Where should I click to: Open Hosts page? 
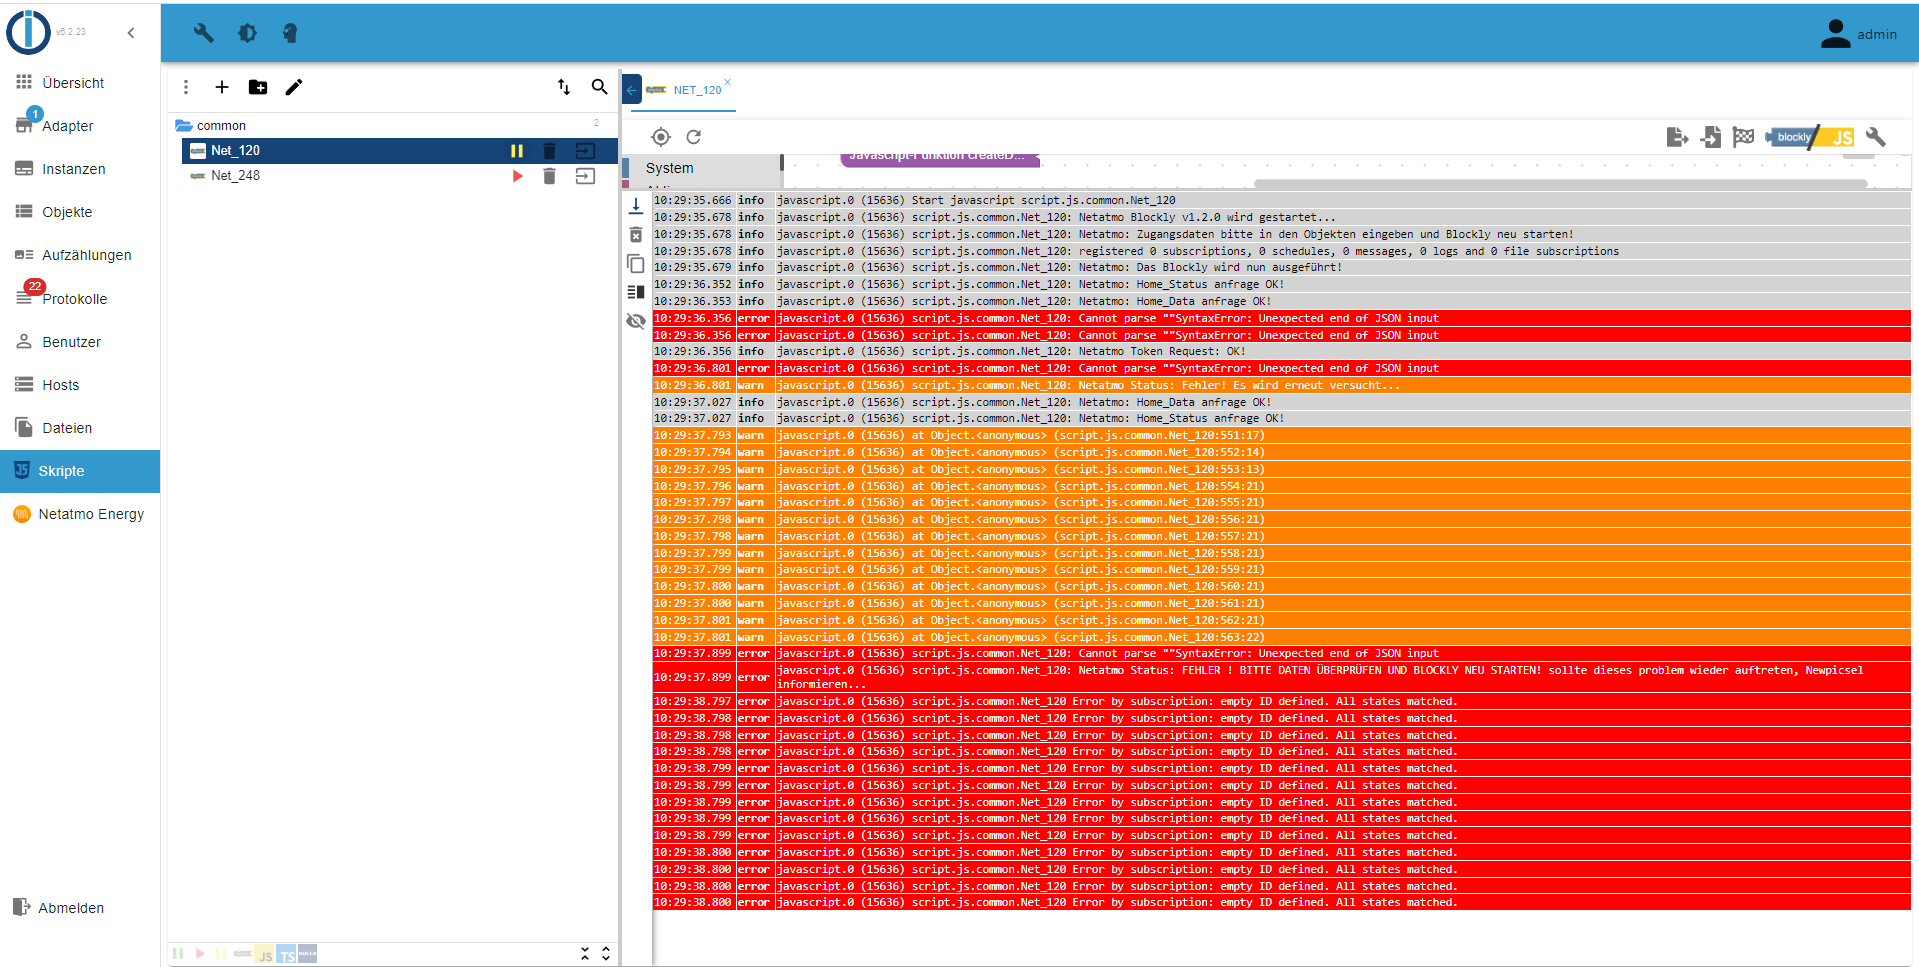(x=80, y=385)
